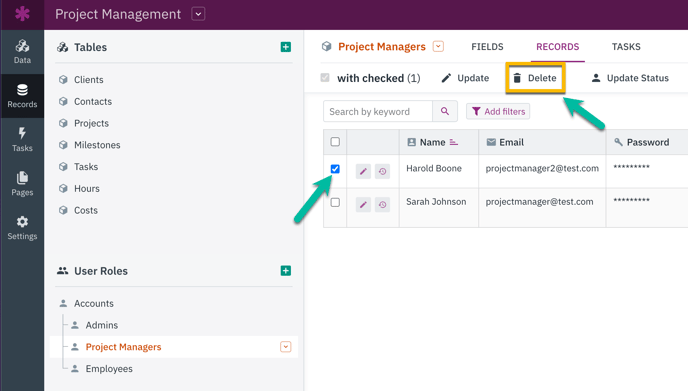Click the cube icon next to Clients
Screen dimensions: 688x391
tap(64, 79)
